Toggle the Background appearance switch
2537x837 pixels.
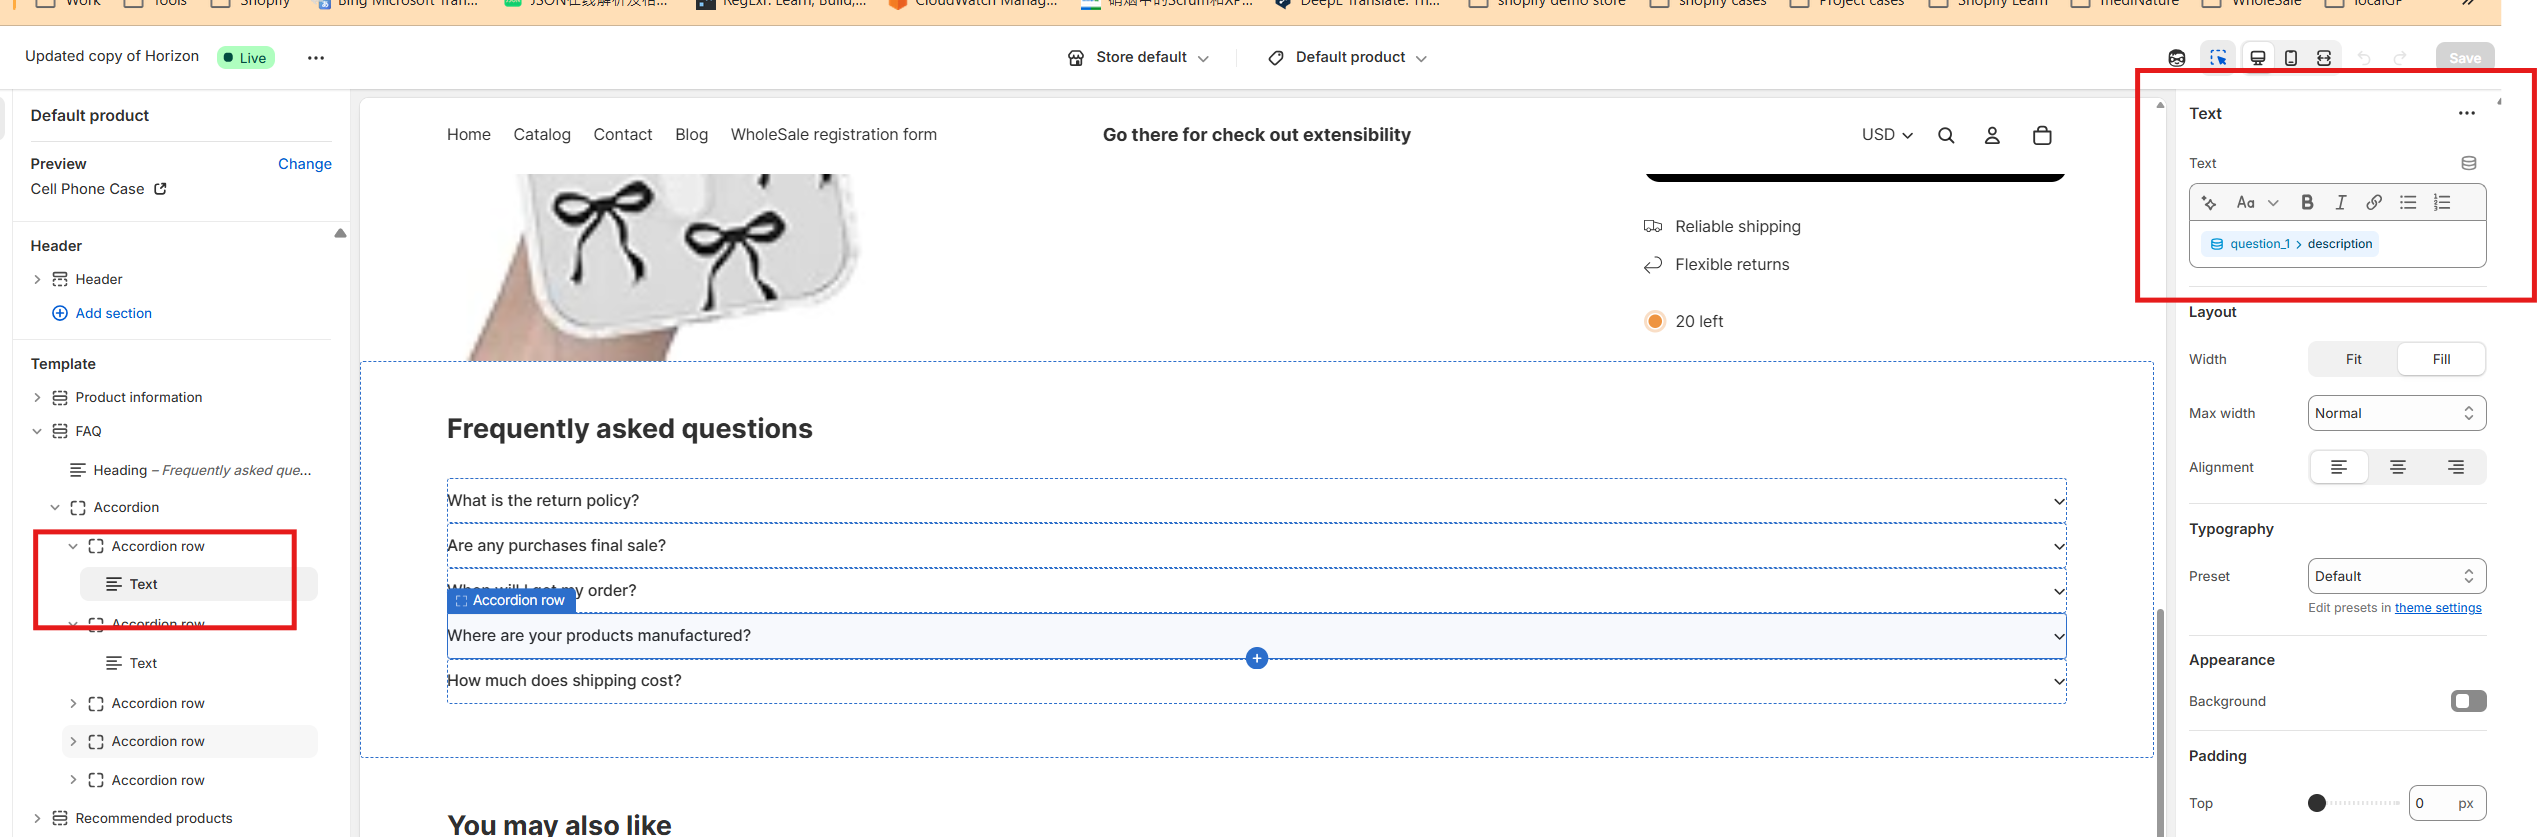pyautogui.click(x=2467, y=701)
